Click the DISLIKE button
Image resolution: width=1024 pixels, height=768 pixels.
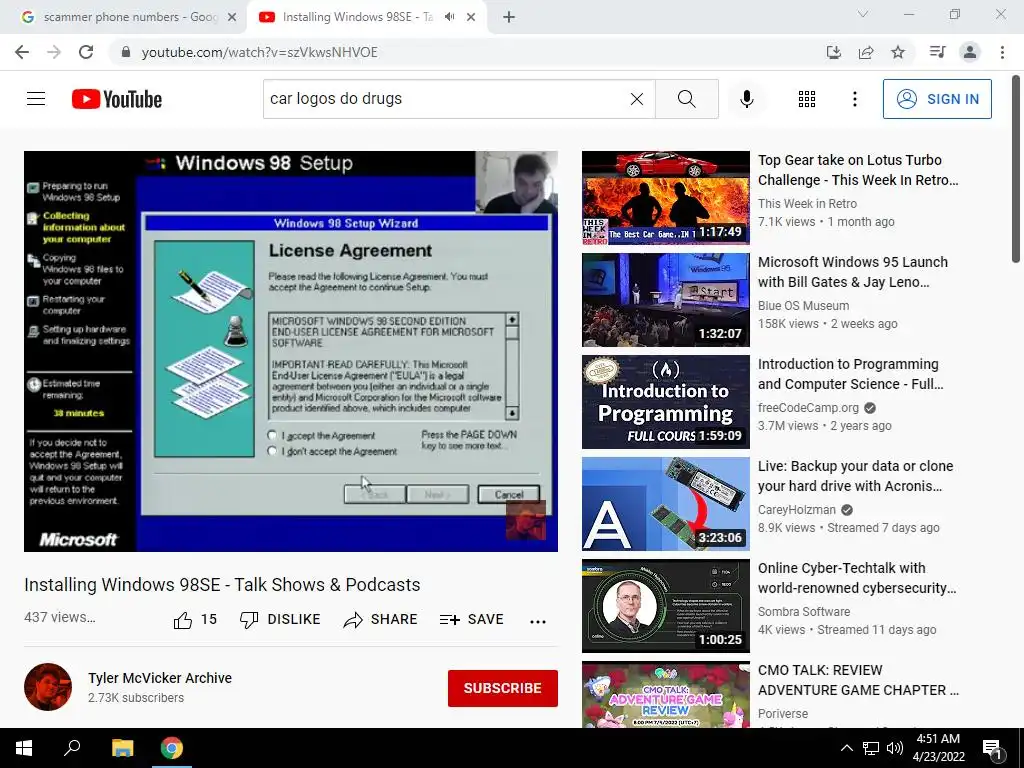[x=280, y=620]
